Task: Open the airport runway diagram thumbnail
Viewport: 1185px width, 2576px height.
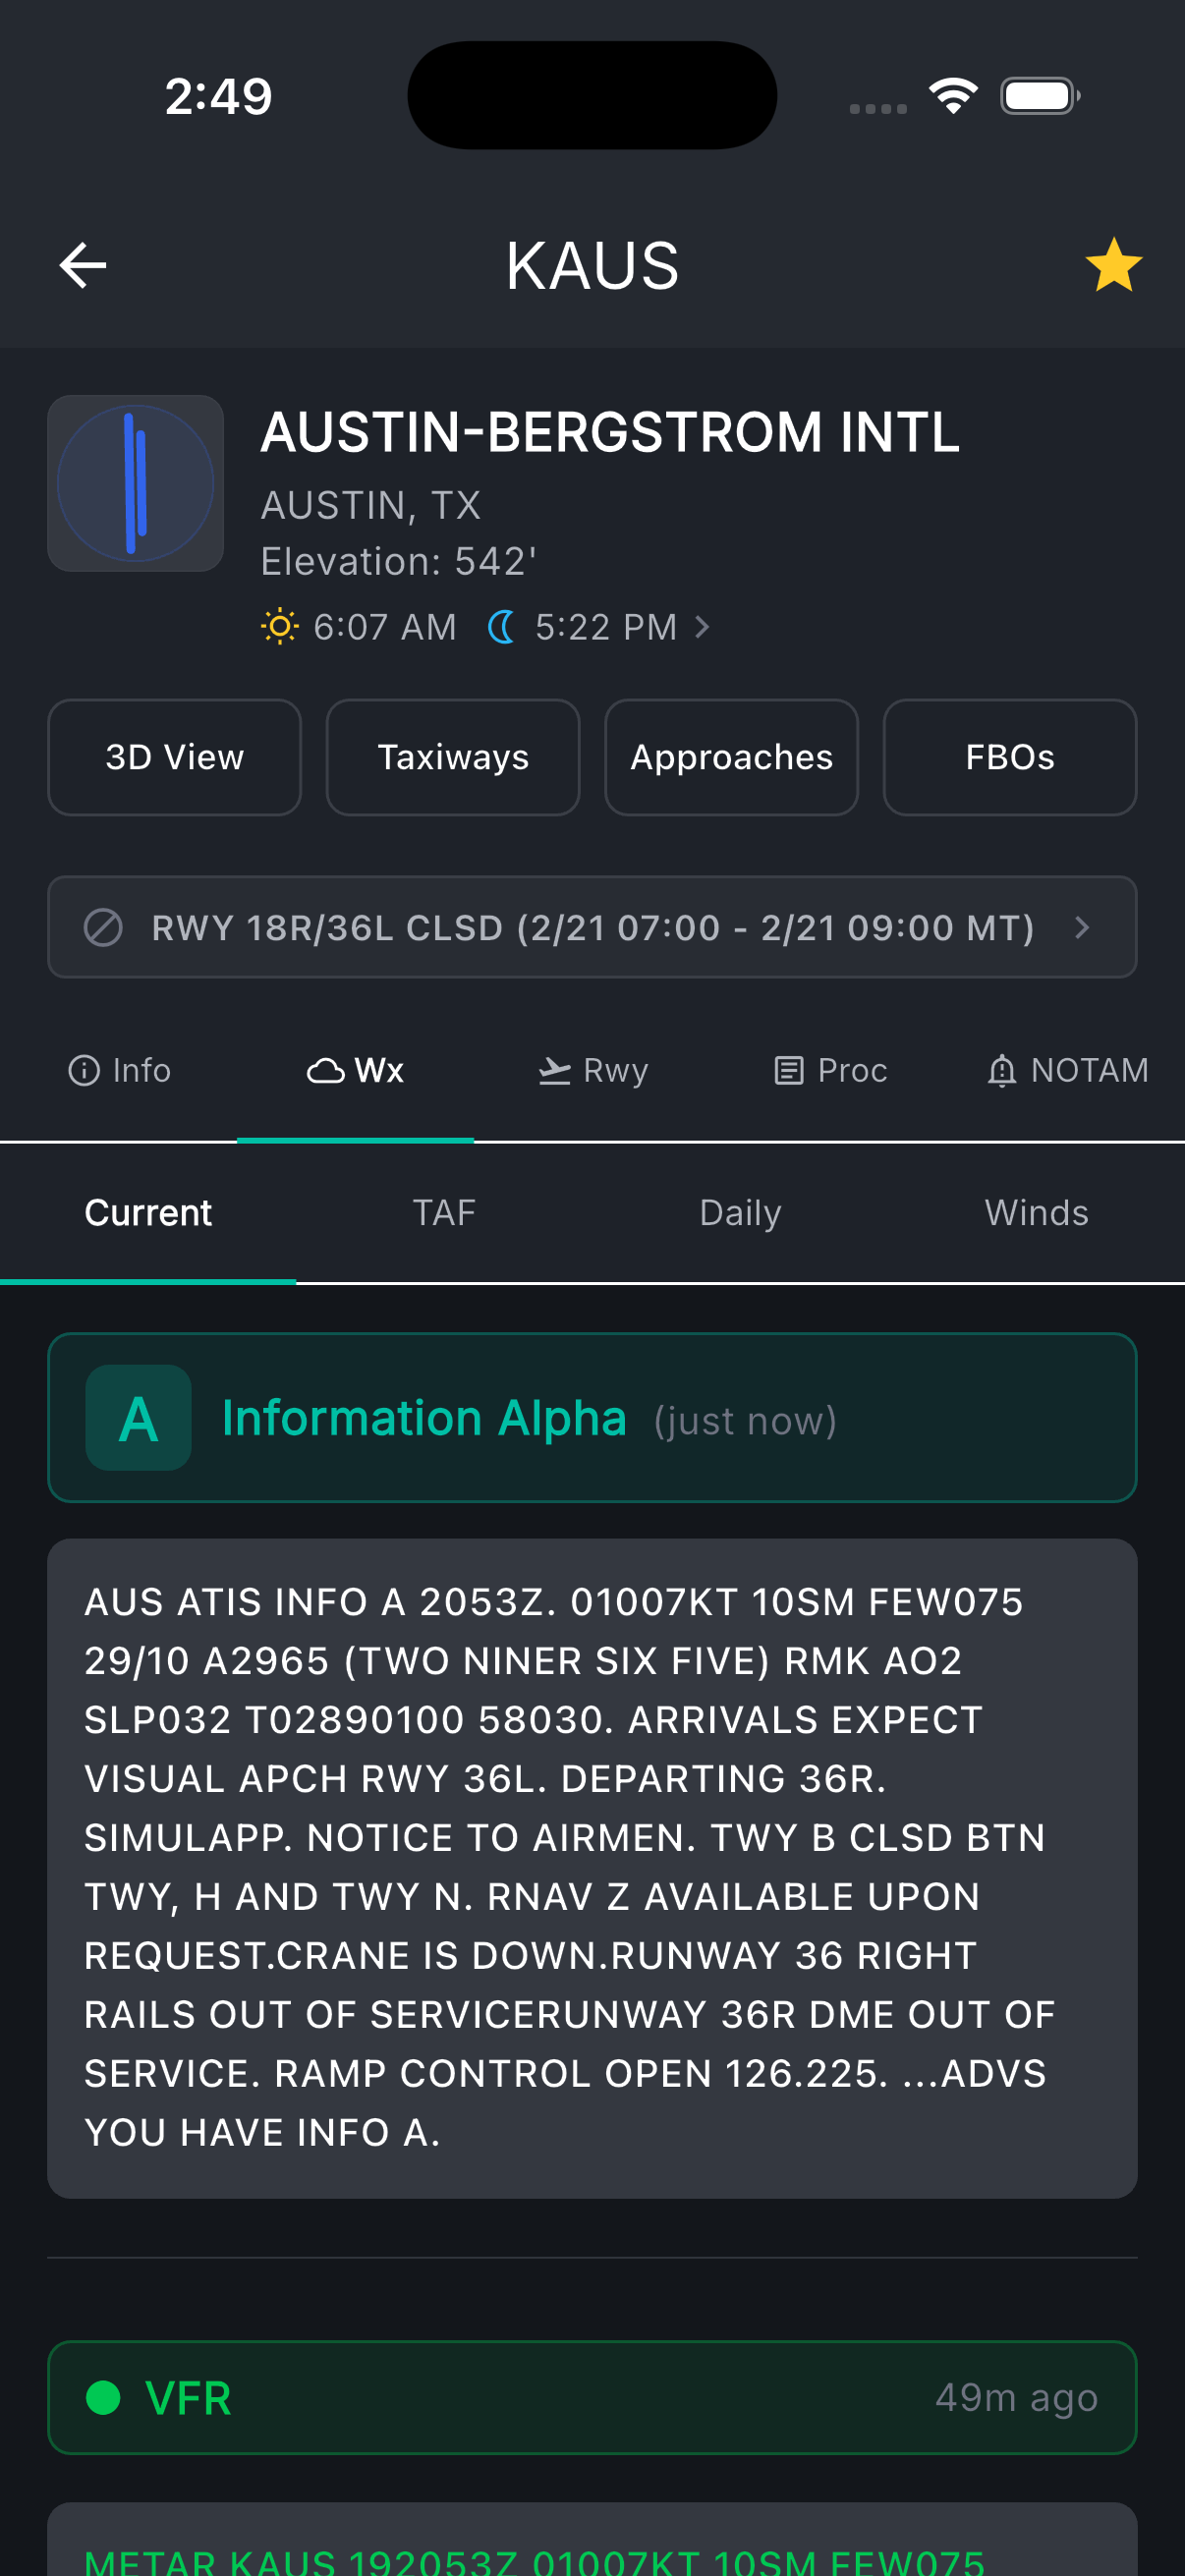Action: pyautogui.click(x=135, y=483)
